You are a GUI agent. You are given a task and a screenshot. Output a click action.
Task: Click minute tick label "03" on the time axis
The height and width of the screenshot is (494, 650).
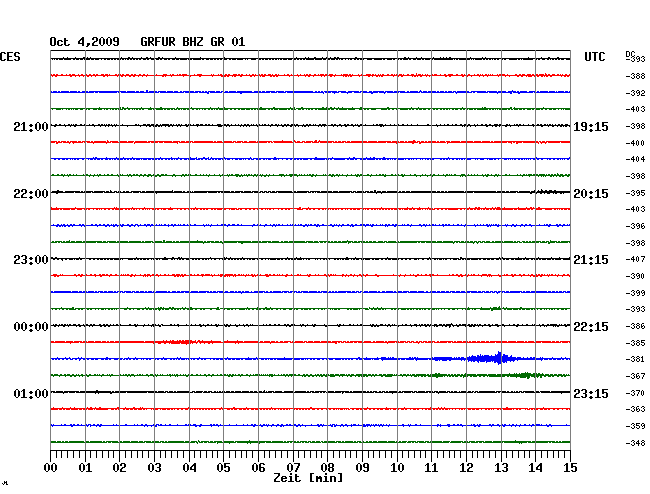click(x=155, y=468)
